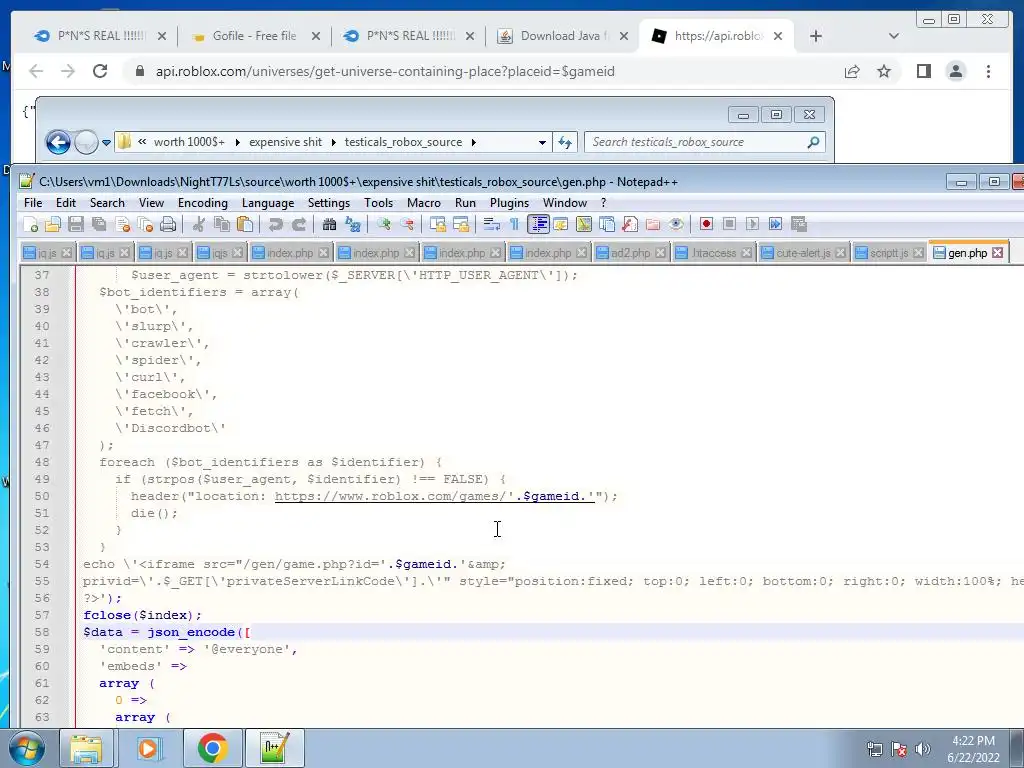Open the Language menu
The image size is (1024, 768).
pyautogui.click(x=268, y=203)
